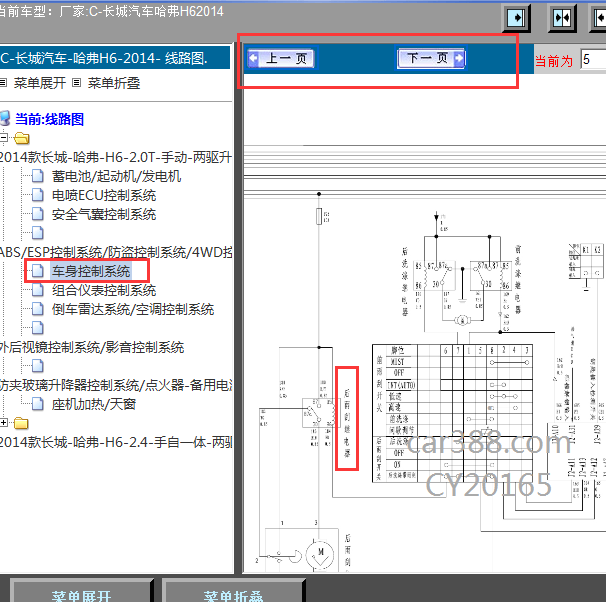606x602 pixels.
Task: Open the 2.0T open folder icon
Action: pyautogui.click(x=22, y=138)
